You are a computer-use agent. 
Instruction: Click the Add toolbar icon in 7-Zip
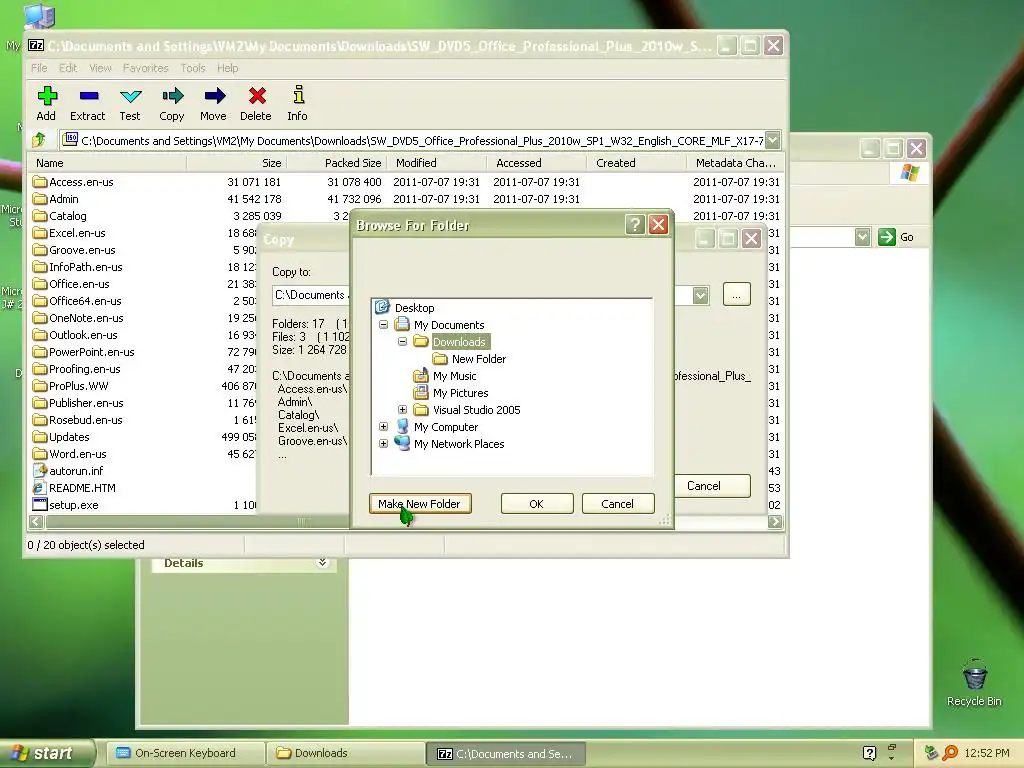[x=46, y=97]
